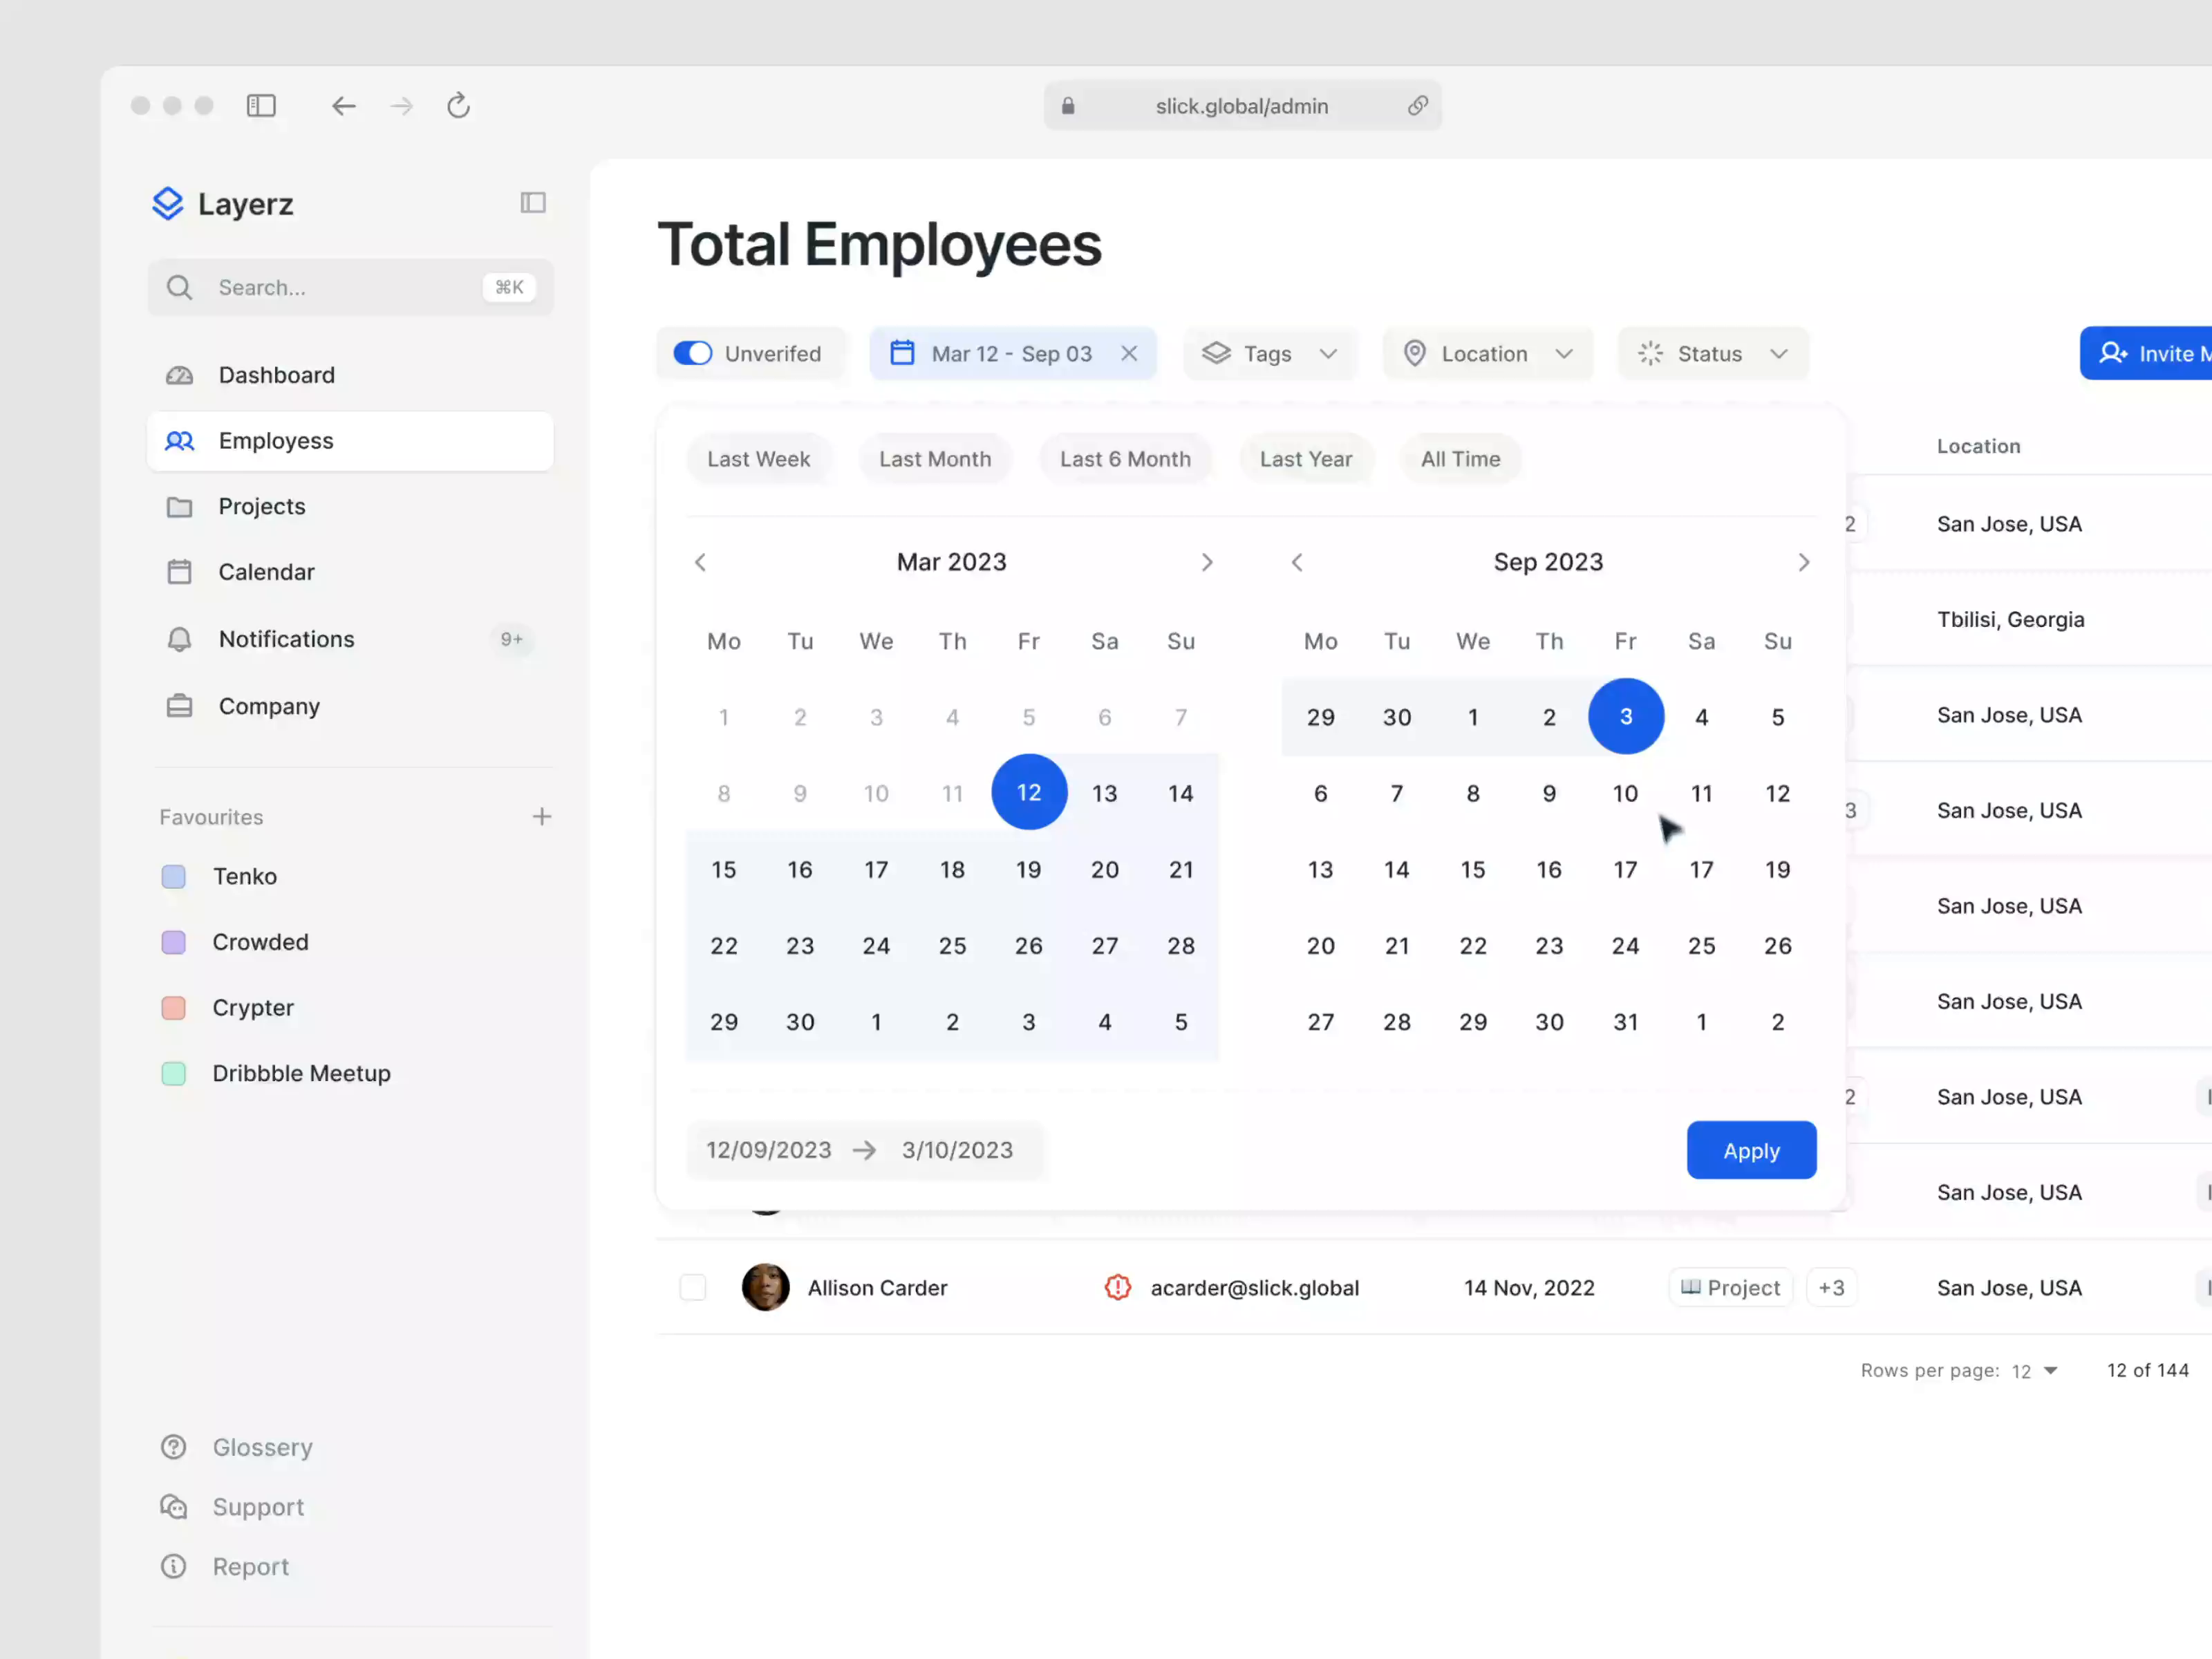Open the Glossery link
2212x1659 pixels.
click(263, 1447)
